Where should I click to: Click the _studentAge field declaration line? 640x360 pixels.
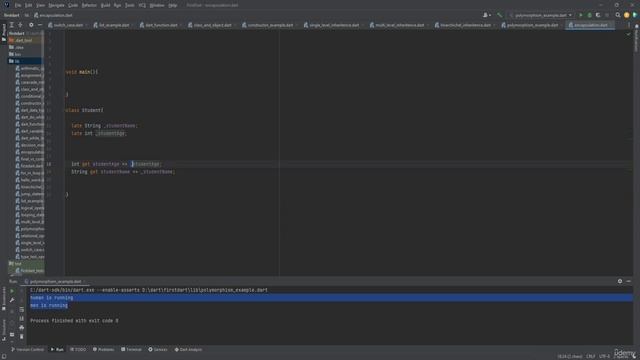point(99,133)
